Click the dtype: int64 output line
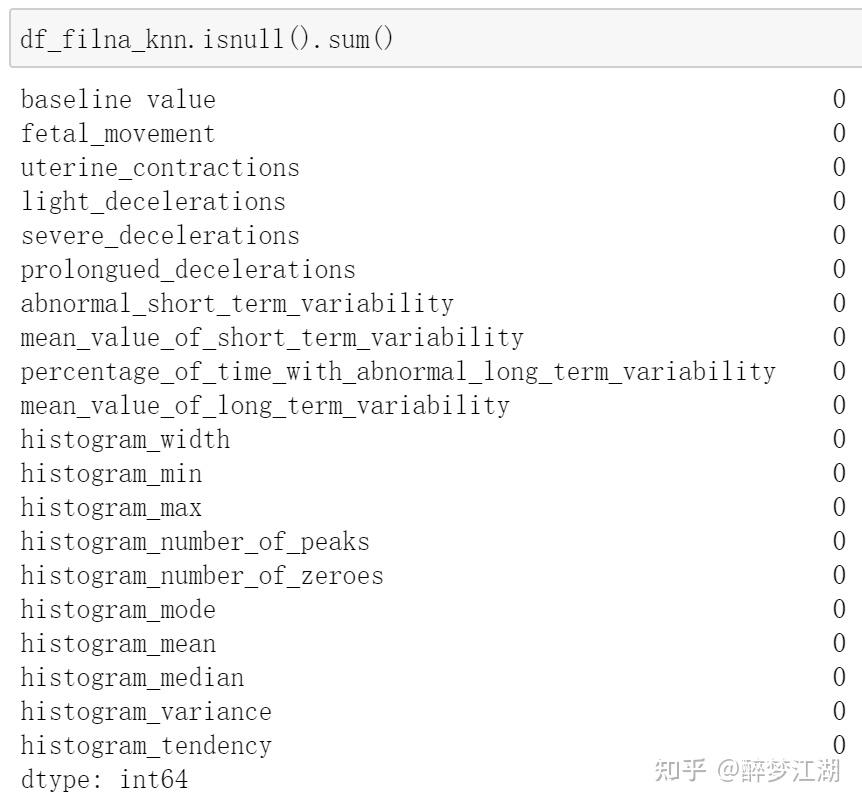The height and width of the screenshot is (805, 862). pyautogui.click(x=104, y=780)
